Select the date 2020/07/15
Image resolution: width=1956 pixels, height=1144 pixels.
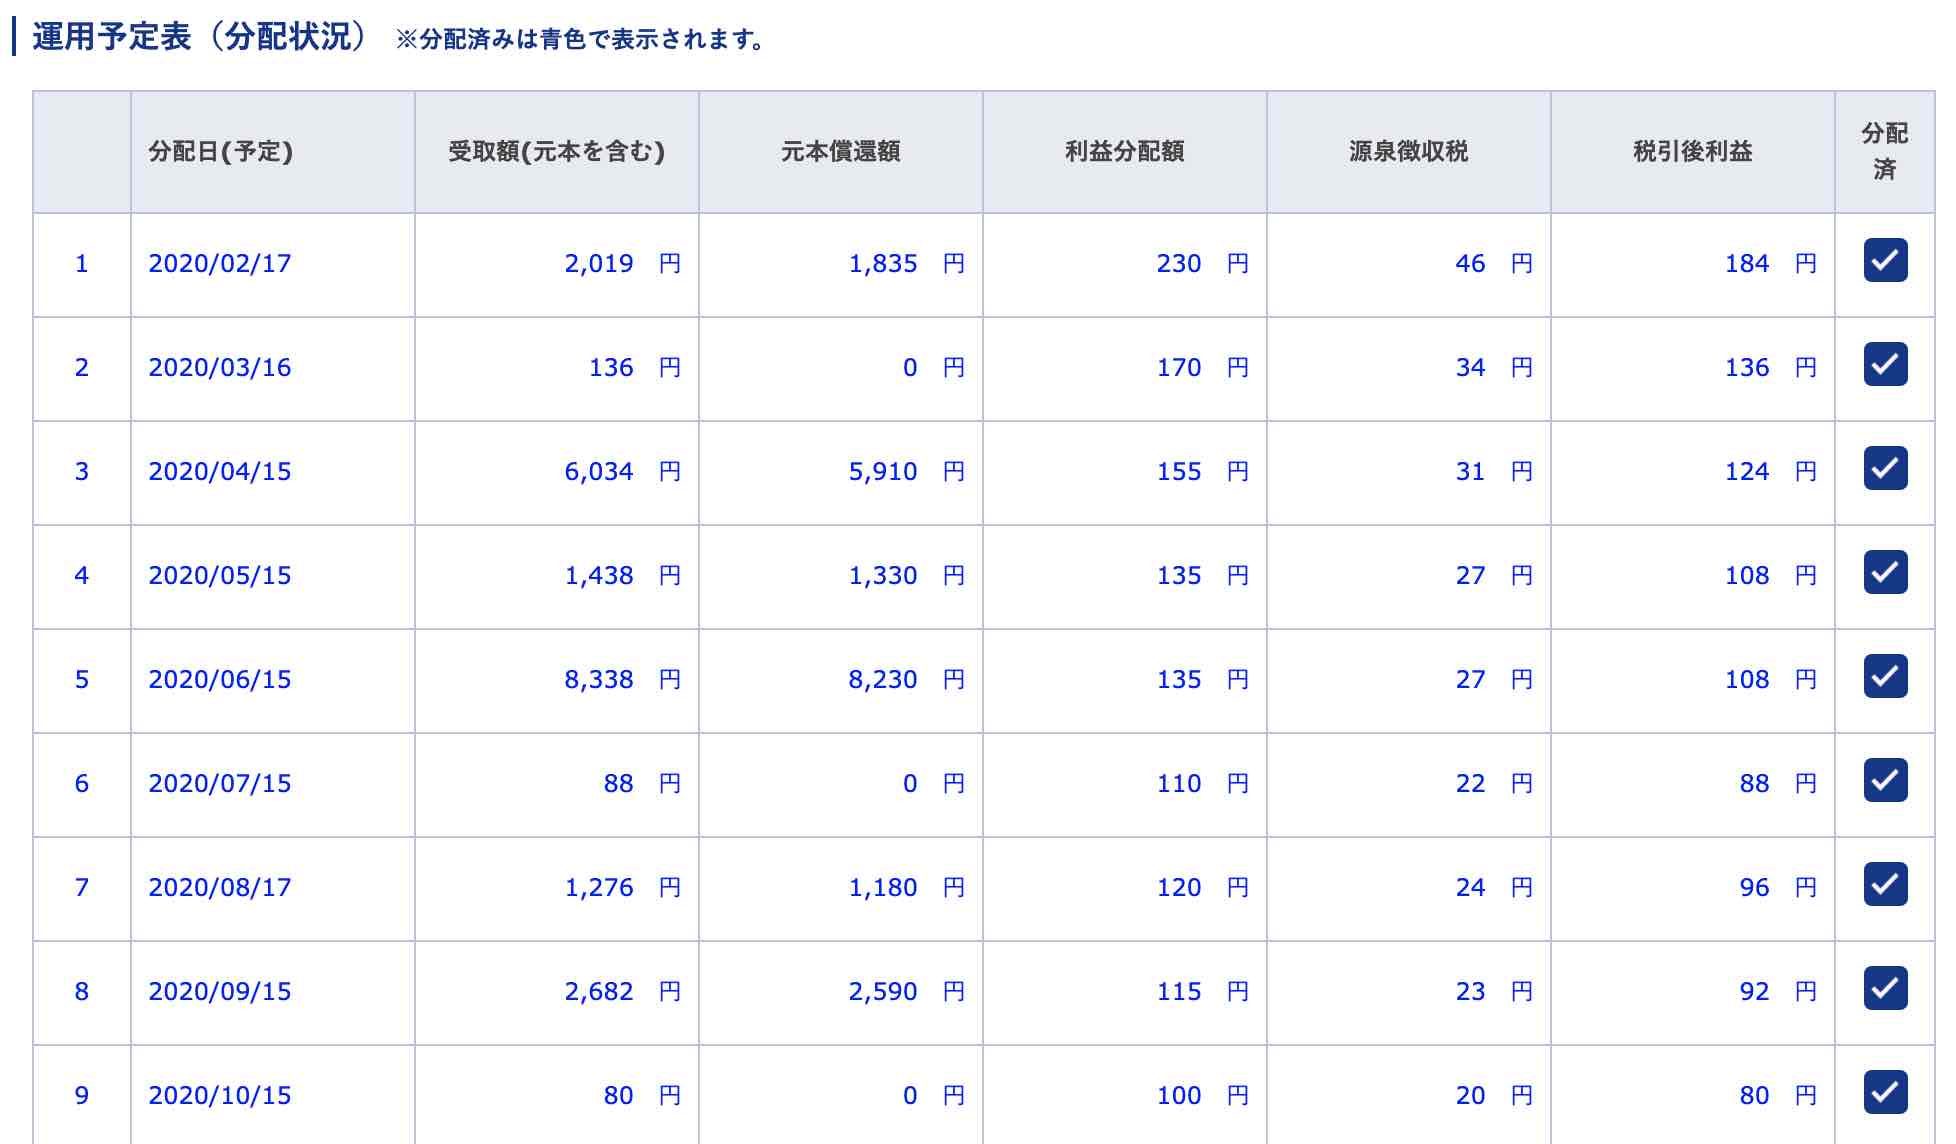click(x=220, y=783)
